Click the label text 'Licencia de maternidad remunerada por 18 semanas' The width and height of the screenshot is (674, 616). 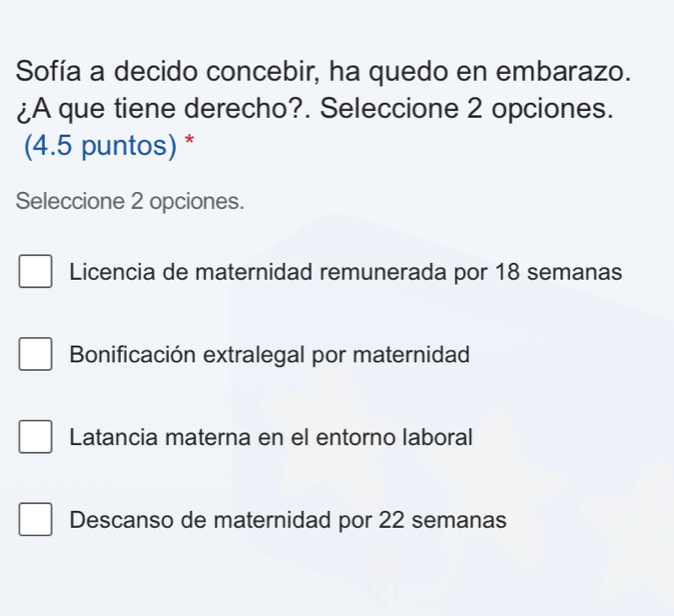point(347,273)
